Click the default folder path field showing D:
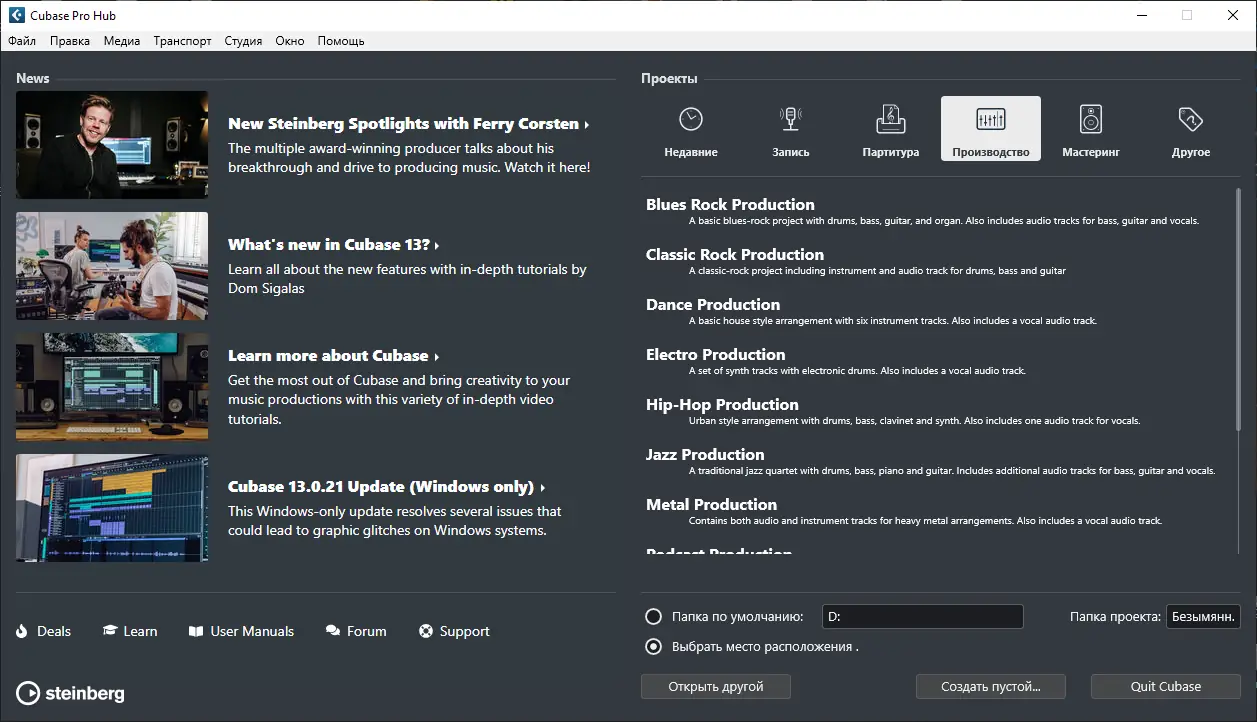1257x722 pixels. 921,616
